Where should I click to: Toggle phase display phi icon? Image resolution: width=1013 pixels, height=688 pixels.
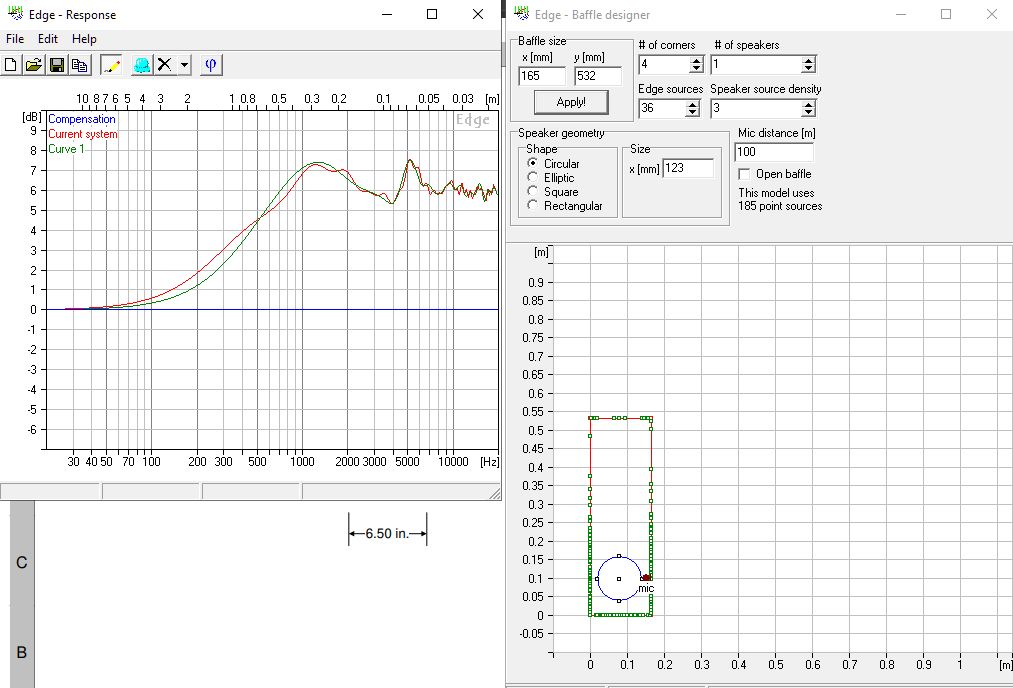(x=211, y=65)
